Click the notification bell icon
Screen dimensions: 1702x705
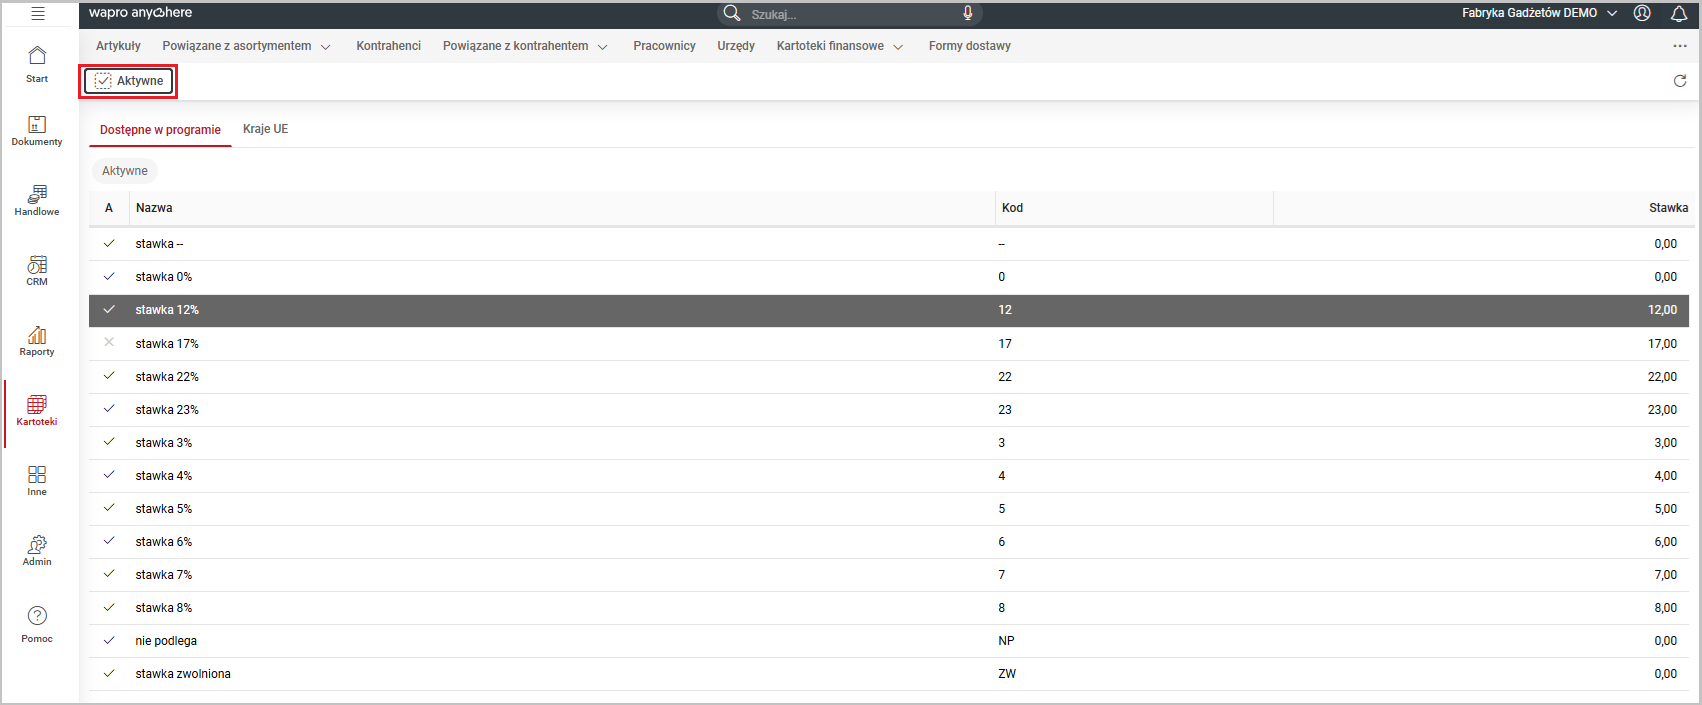point(1679,14)
